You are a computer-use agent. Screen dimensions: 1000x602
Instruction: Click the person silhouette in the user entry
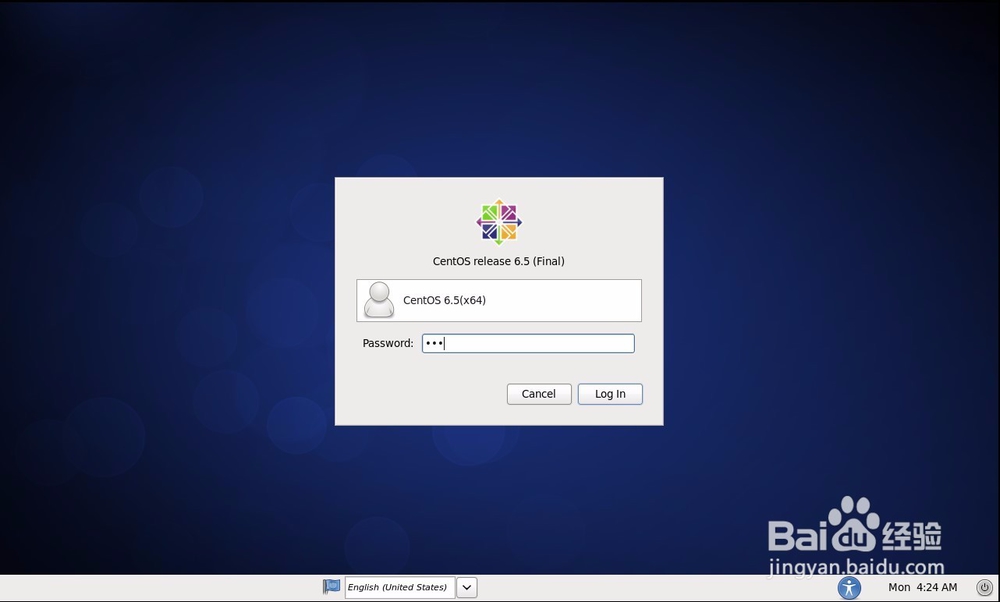pos(379,300)
